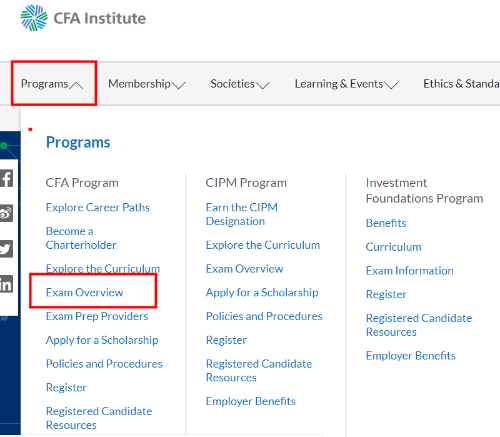Share via the LinkedIn icon
Image resolution: width=500 pixels, height=437 pixels.
[x=6, y=284]
